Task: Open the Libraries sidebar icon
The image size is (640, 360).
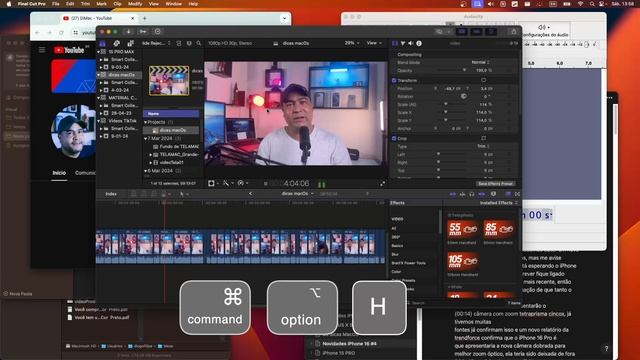Action: click(x=103, y=43)
